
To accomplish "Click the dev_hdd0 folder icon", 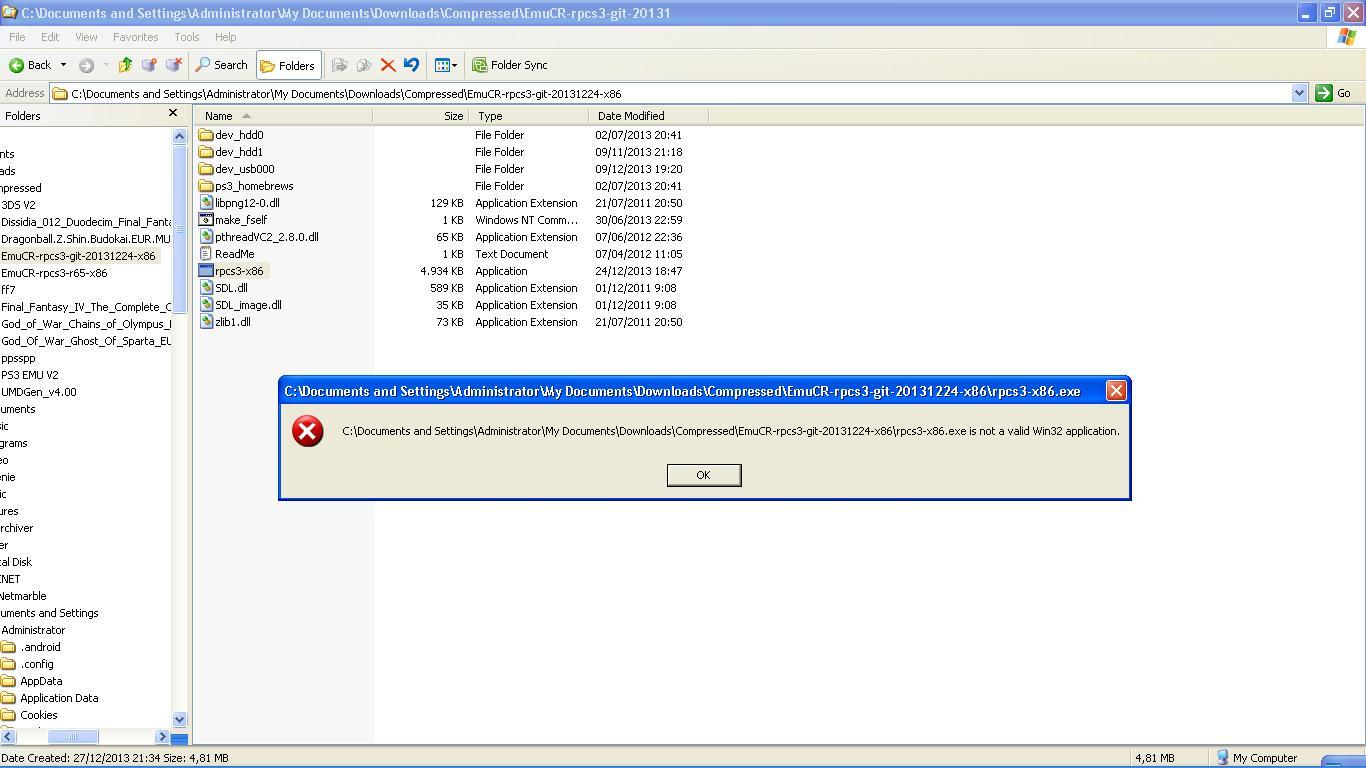I will [x=206, y=135].
